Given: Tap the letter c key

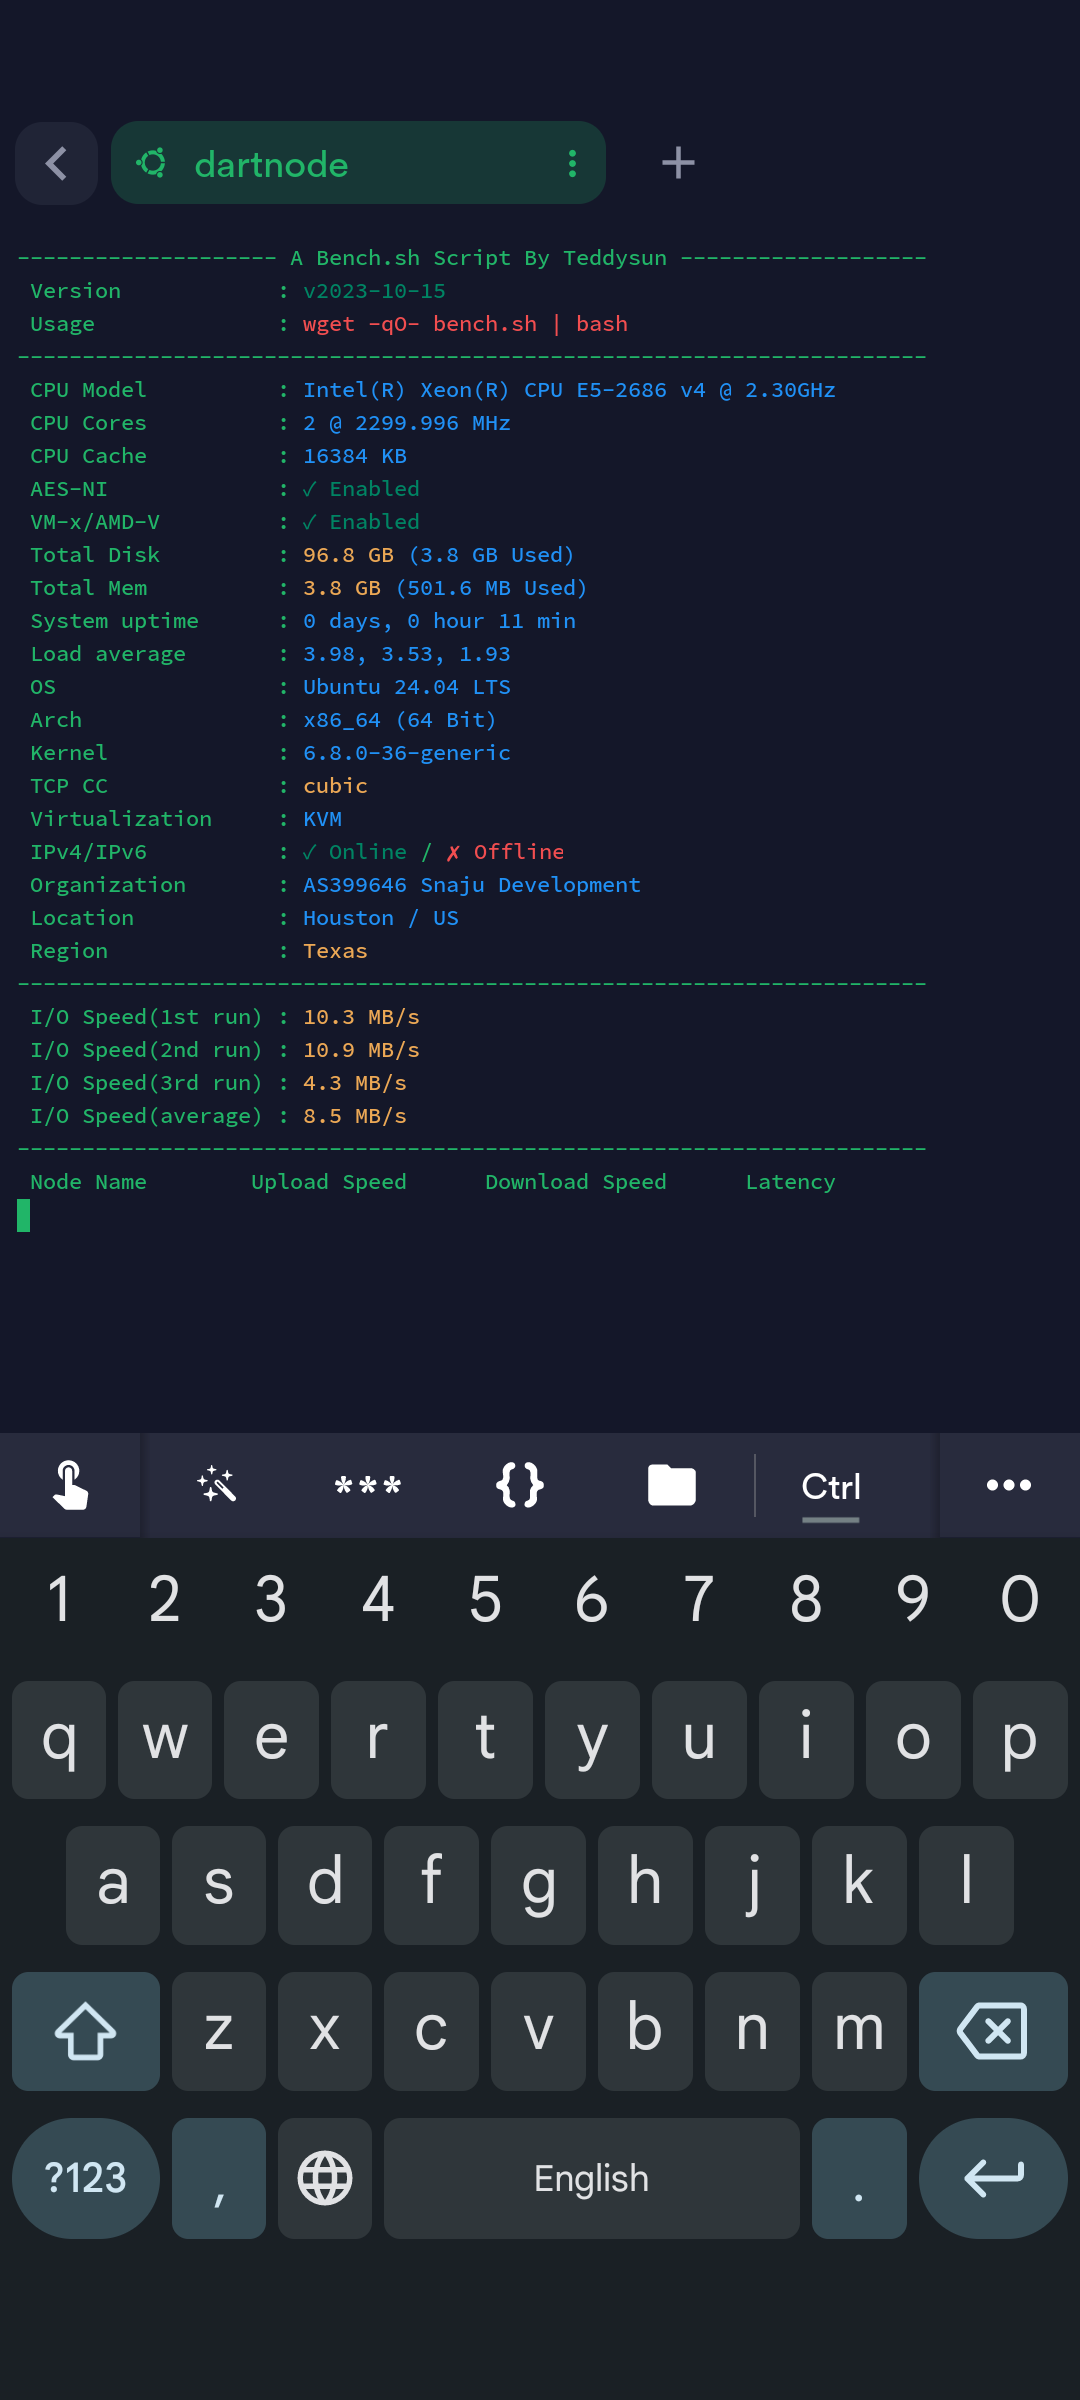Looking at the screenshot, I should (431, 2031).
